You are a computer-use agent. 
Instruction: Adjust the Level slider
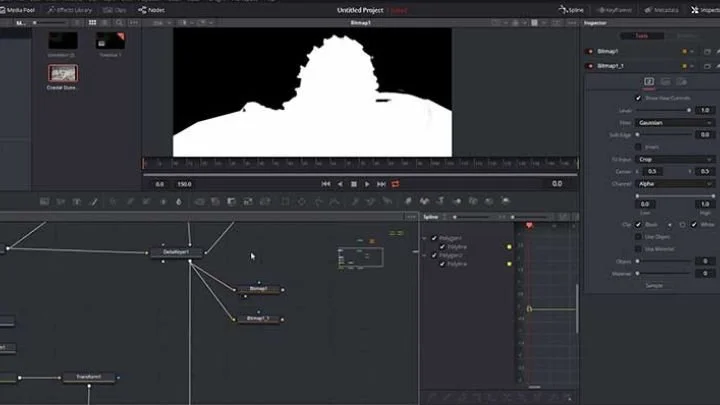[663, 111]
